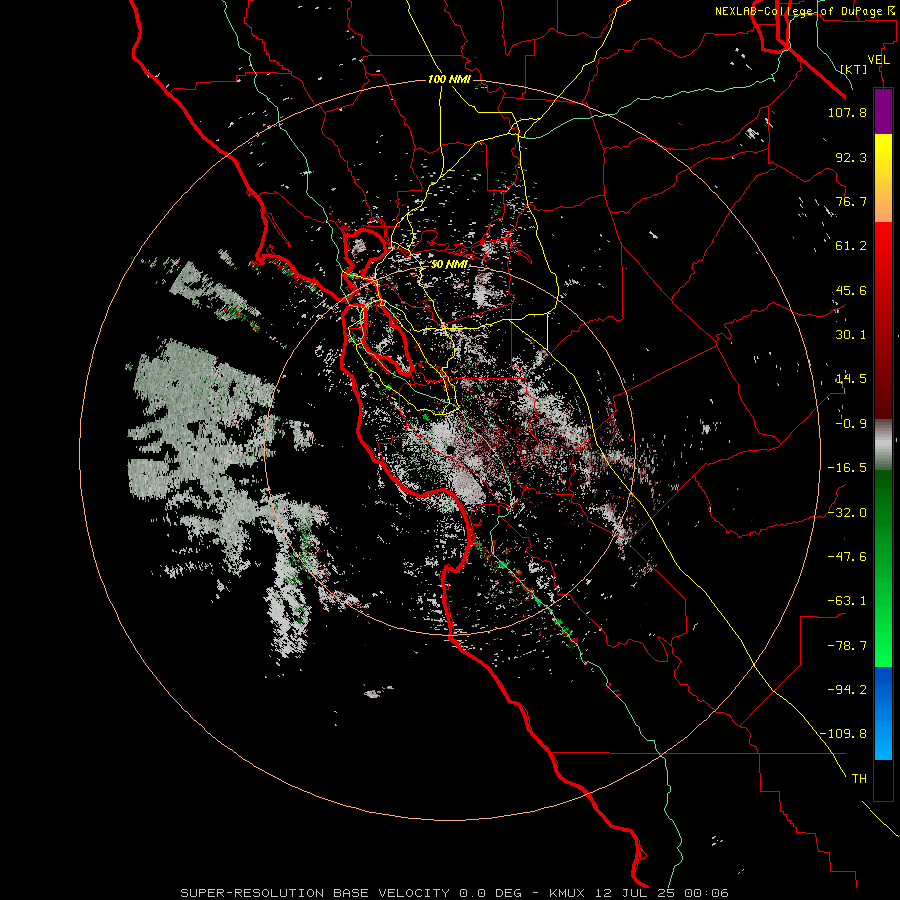Select the 61.2 velocity scale value
The height and width of the screenshot is (900, 900).
851,246
